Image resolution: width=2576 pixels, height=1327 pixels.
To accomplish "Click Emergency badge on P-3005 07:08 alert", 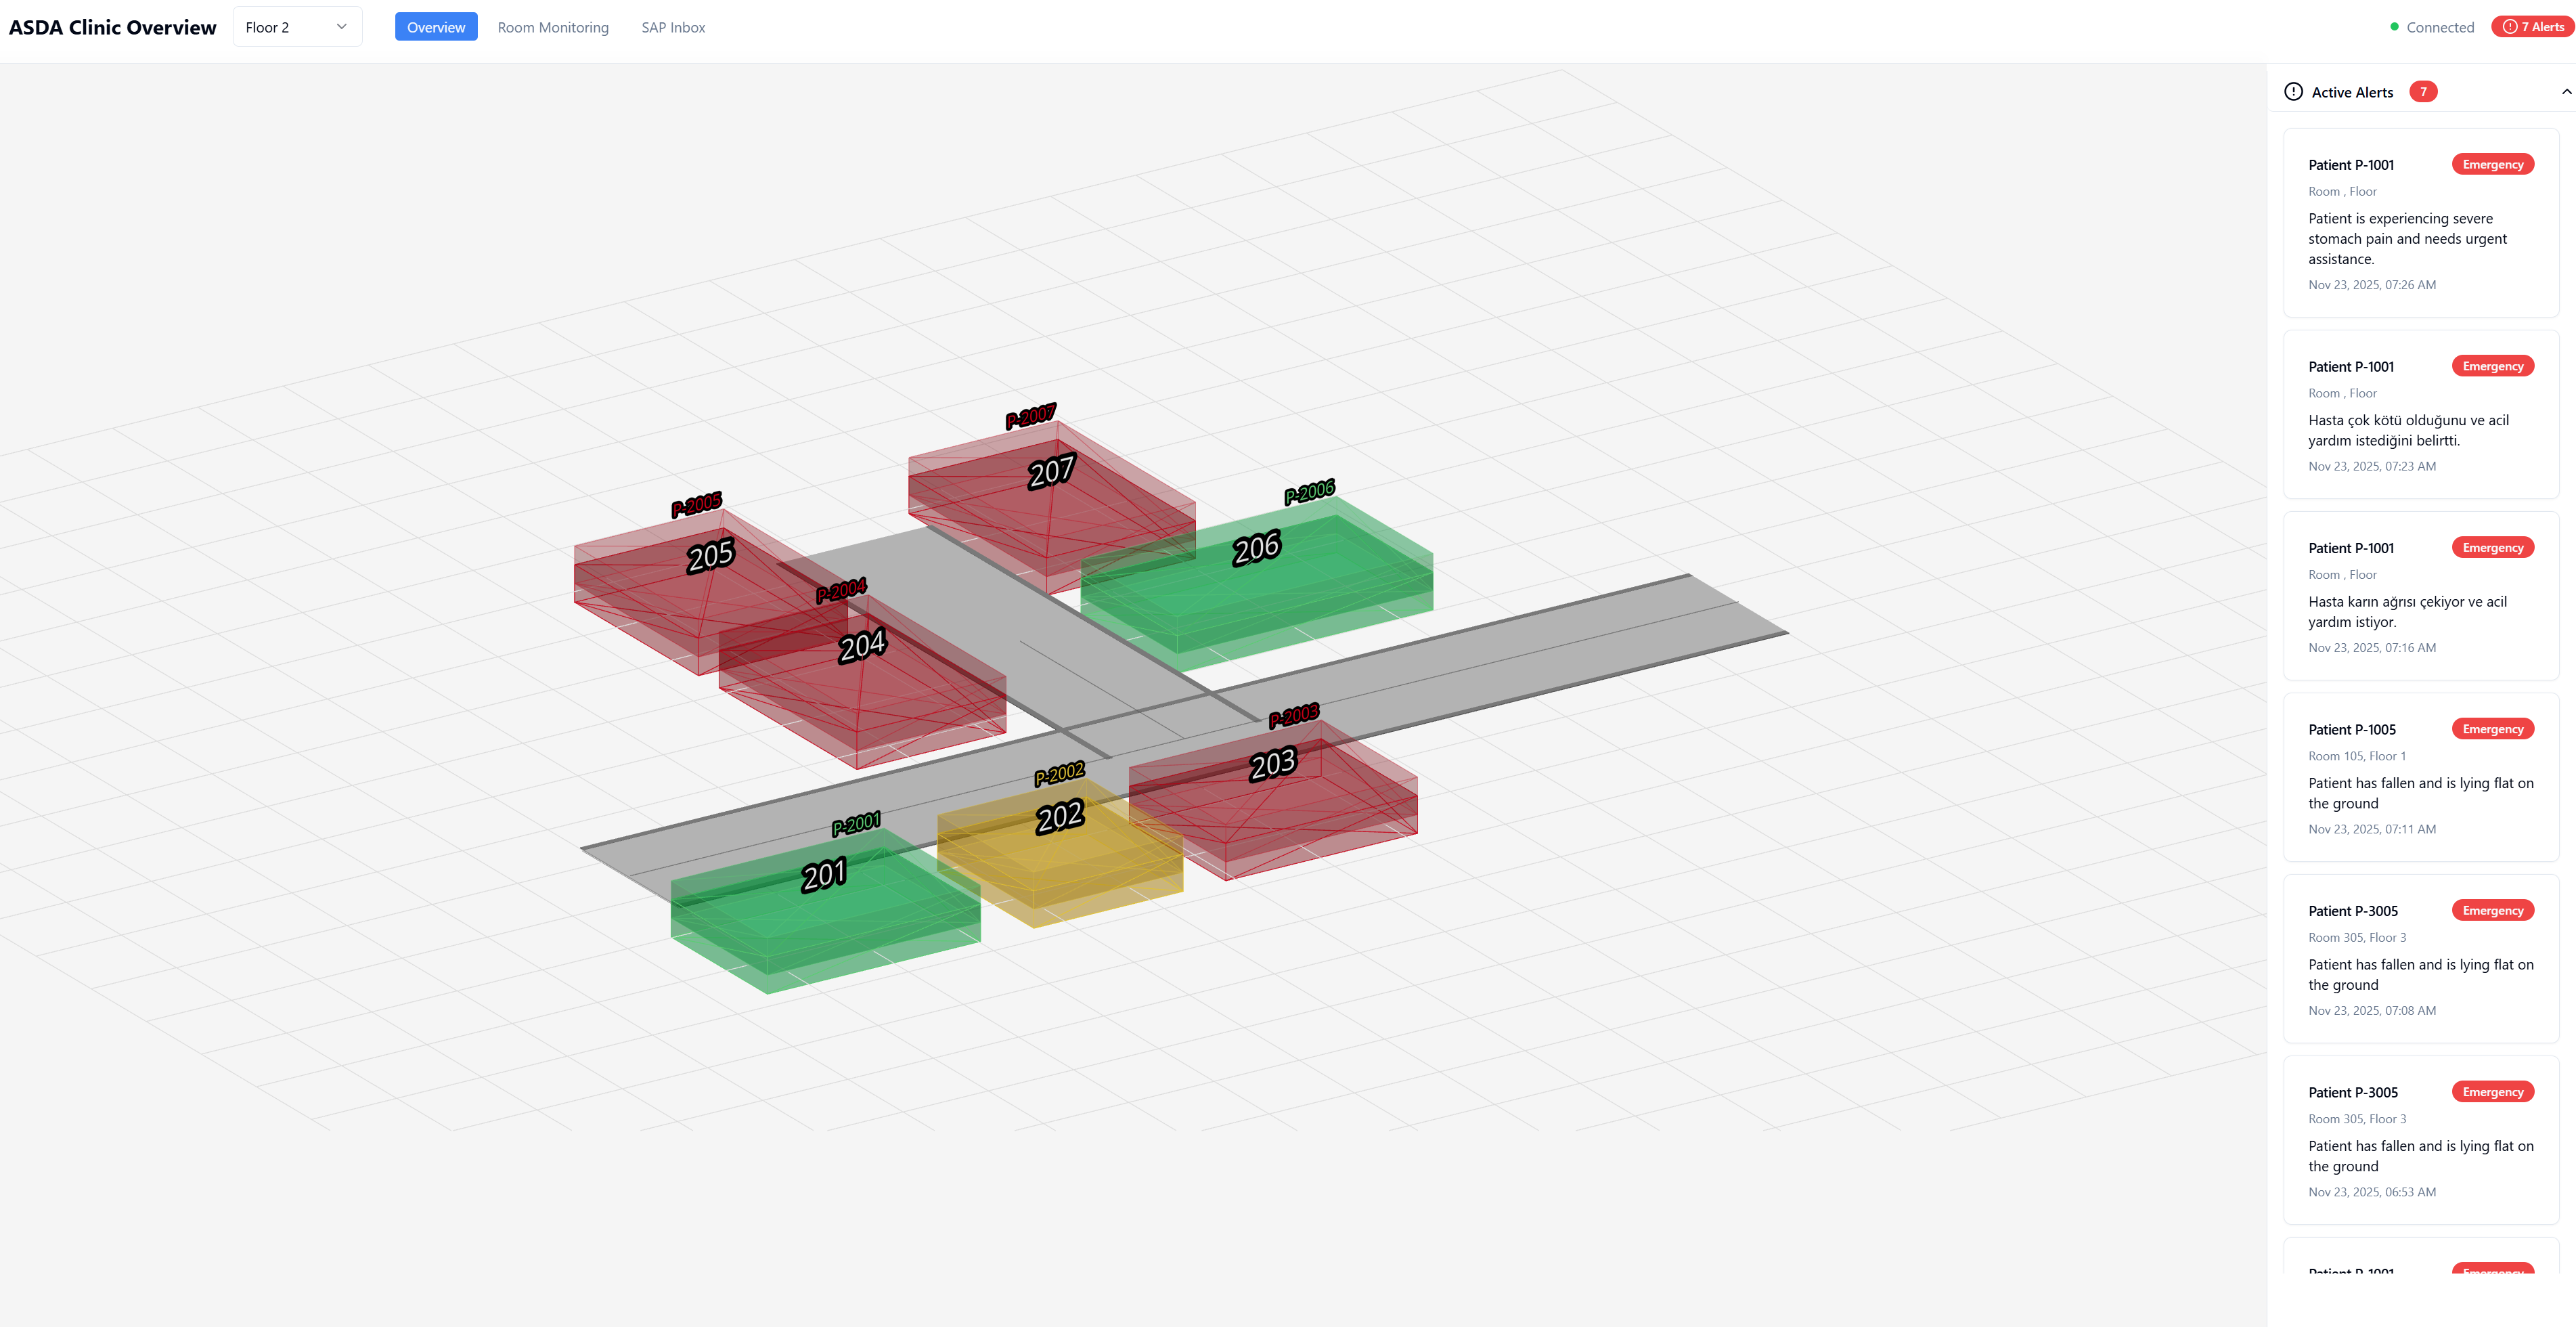I will tap(2492, 910).
